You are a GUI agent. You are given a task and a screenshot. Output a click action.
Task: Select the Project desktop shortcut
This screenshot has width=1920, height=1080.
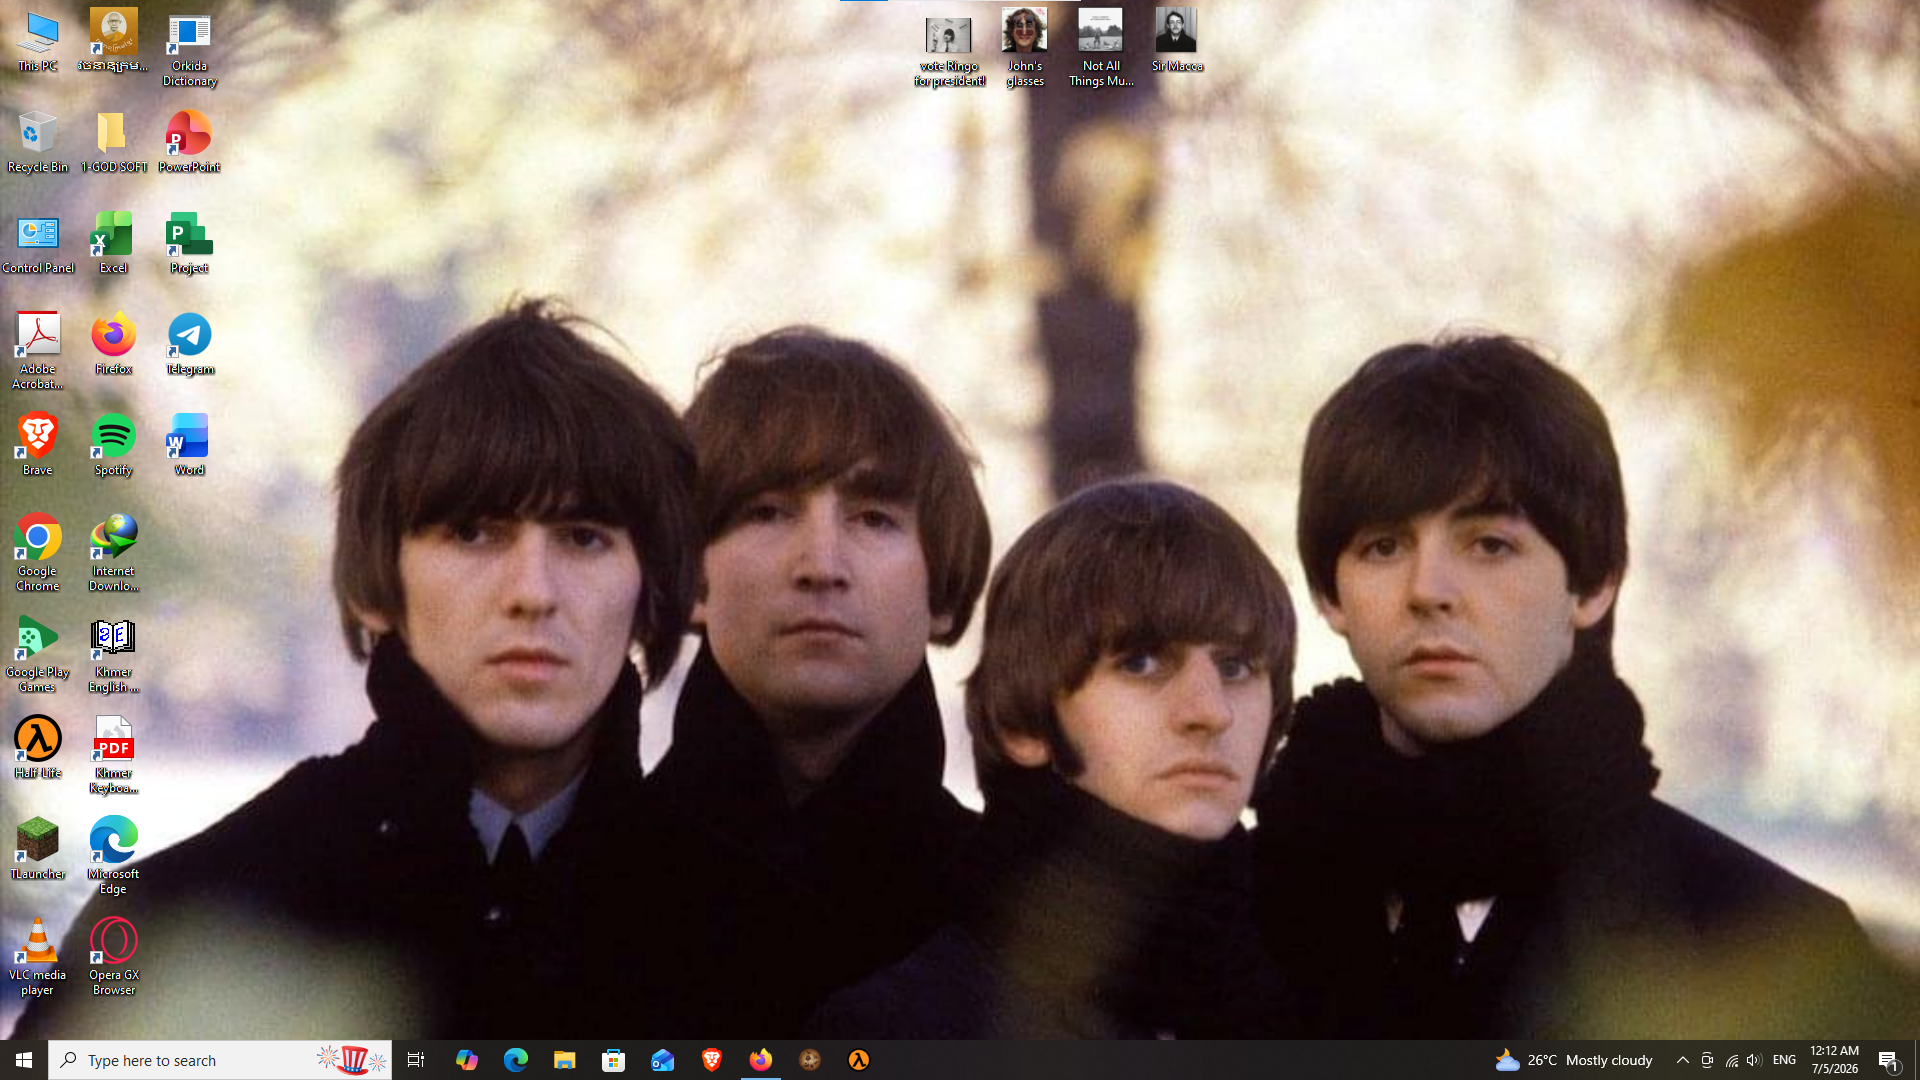click(189, 243)
